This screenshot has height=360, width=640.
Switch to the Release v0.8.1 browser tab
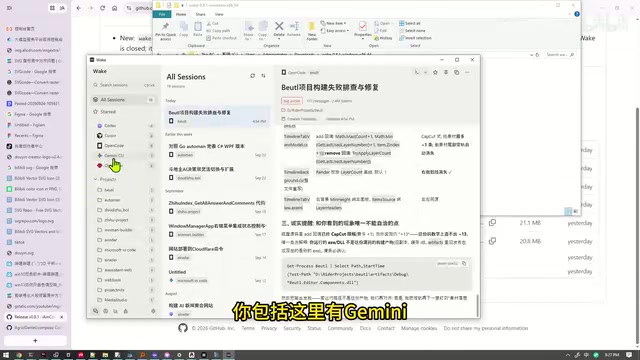[x=35, y=317]
